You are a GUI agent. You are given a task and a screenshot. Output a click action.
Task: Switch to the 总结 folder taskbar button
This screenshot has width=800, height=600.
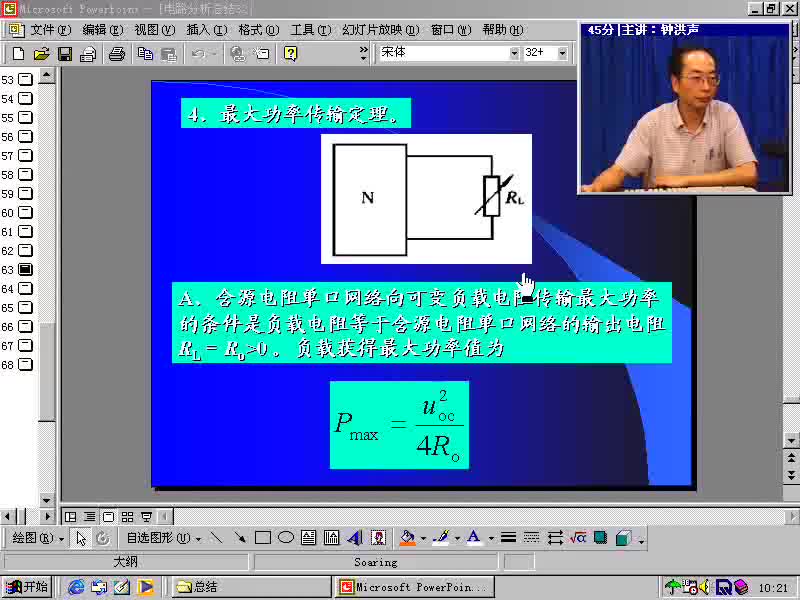tap(251, 587)
